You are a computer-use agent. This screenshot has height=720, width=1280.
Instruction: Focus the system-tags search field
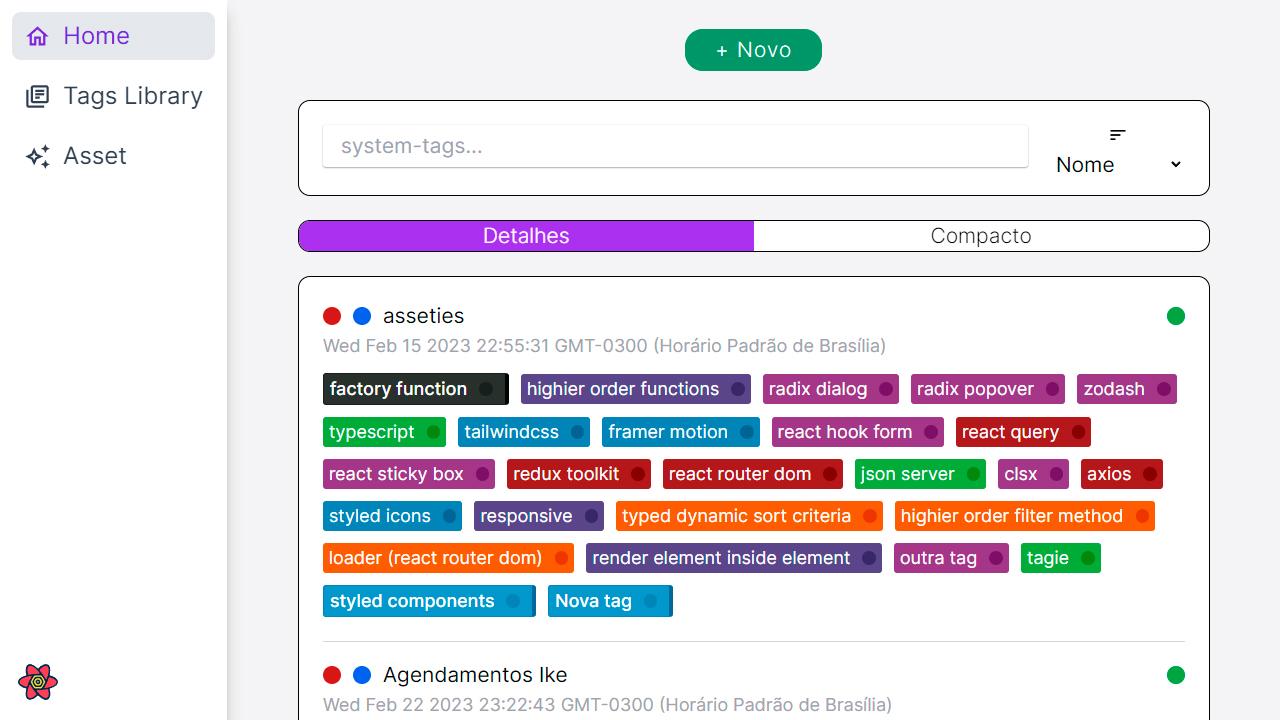[675, 146]
